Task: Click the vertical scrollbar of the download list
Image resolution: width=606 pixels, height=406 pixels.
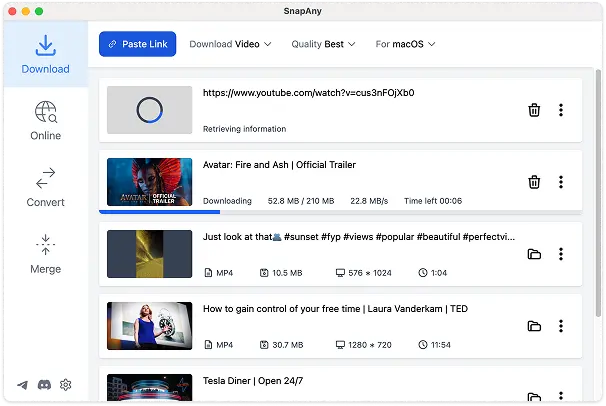Action: click(x=598, y=193)
